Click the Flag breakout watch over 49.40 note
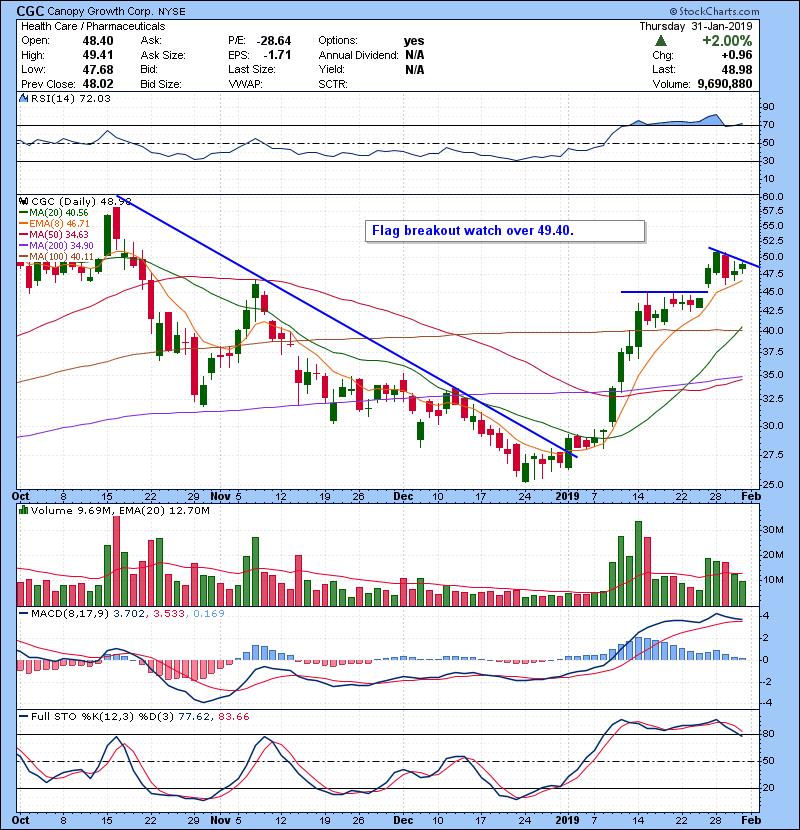 point(505,231)
